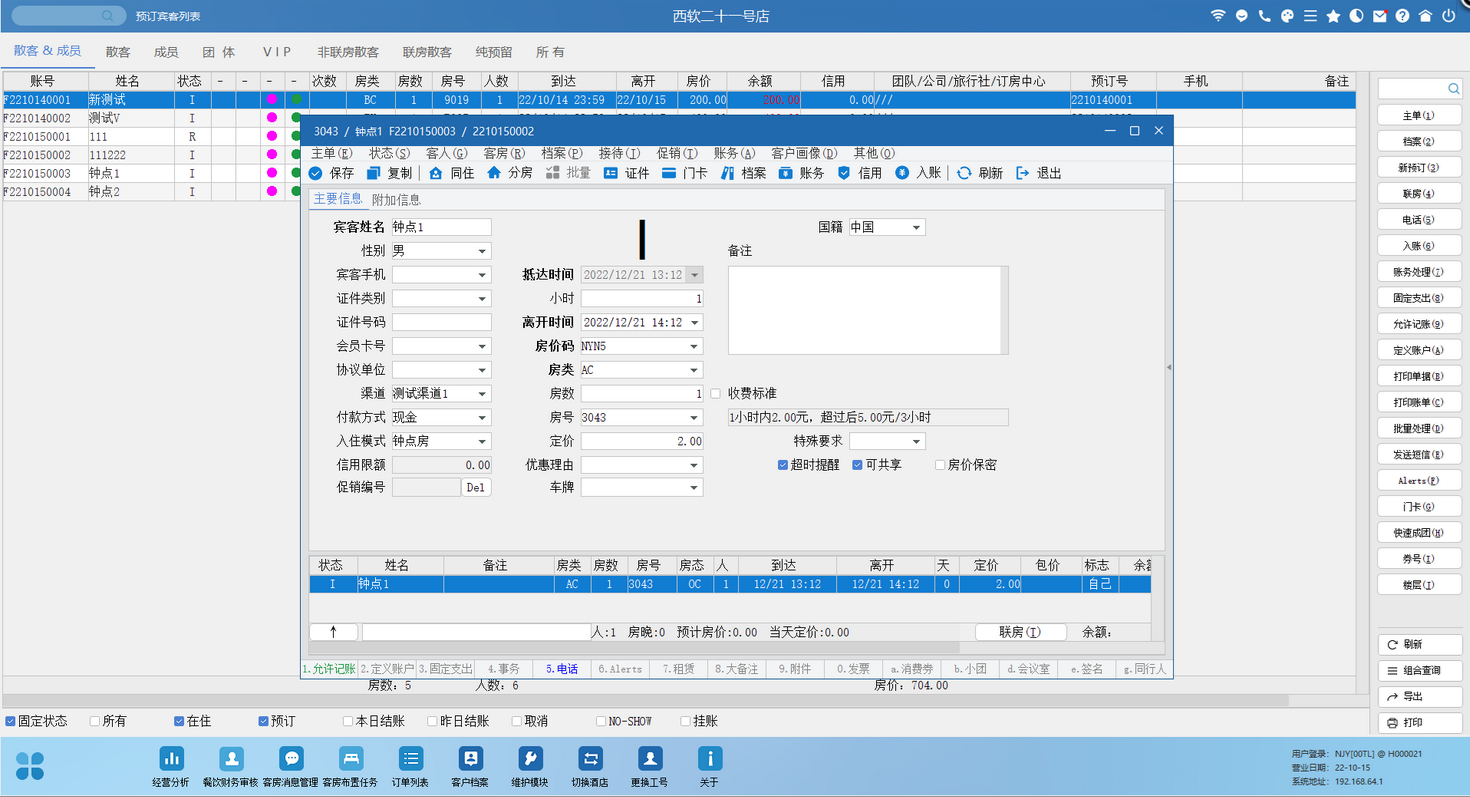Click the 账务处理(I) side button
Image resolution: width=1470 pixels, height=797 pixels.
[x=1418, y=272]
